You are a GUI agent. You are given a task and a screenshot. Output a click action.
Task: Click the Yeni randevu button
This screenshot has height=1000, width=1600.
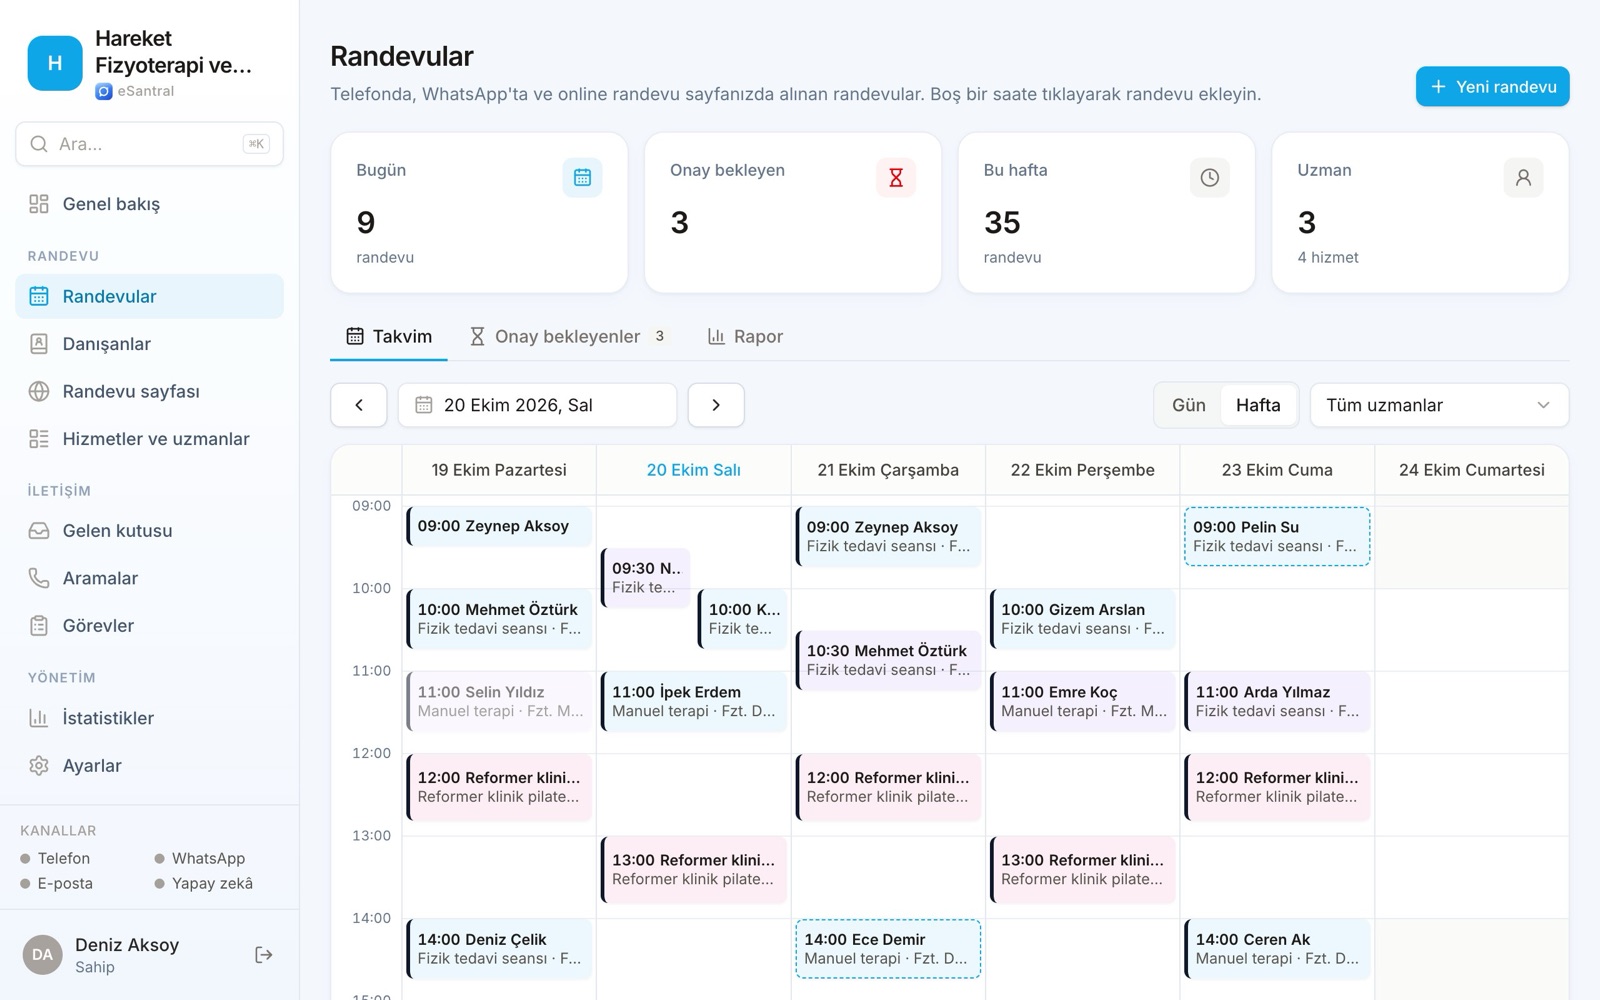pyautogui.click(x=1493, y=87)
